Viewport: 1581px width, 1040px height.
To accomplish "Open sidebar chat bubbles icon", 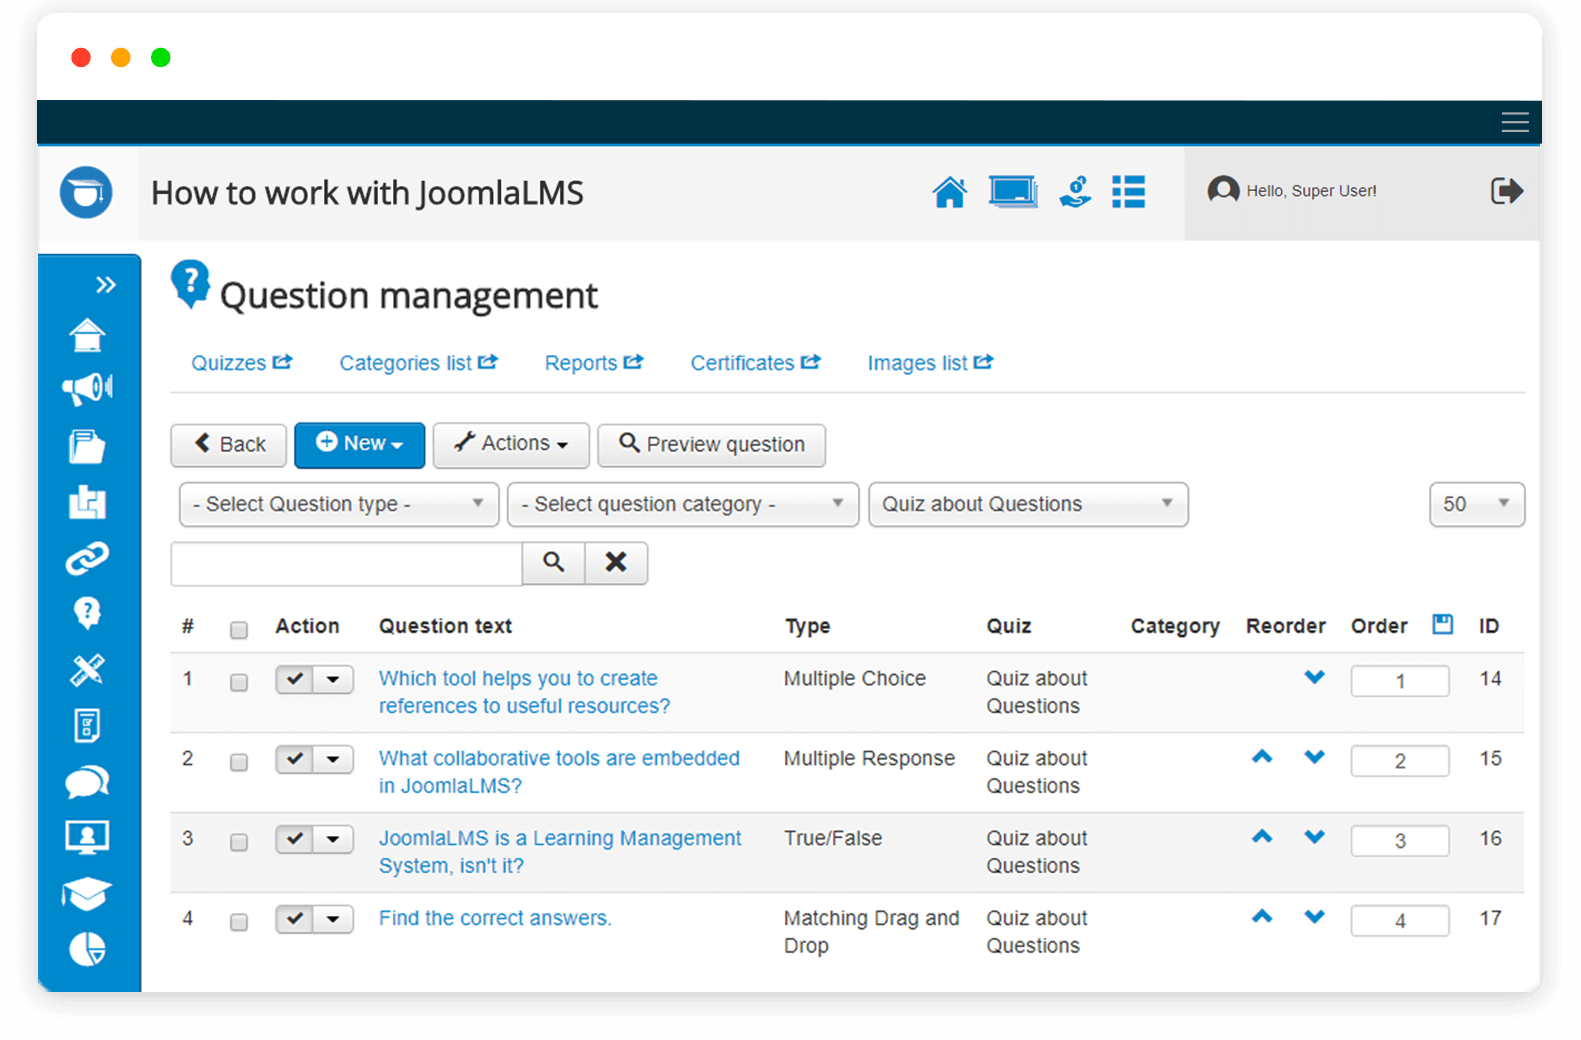I will tap(87, 781).
